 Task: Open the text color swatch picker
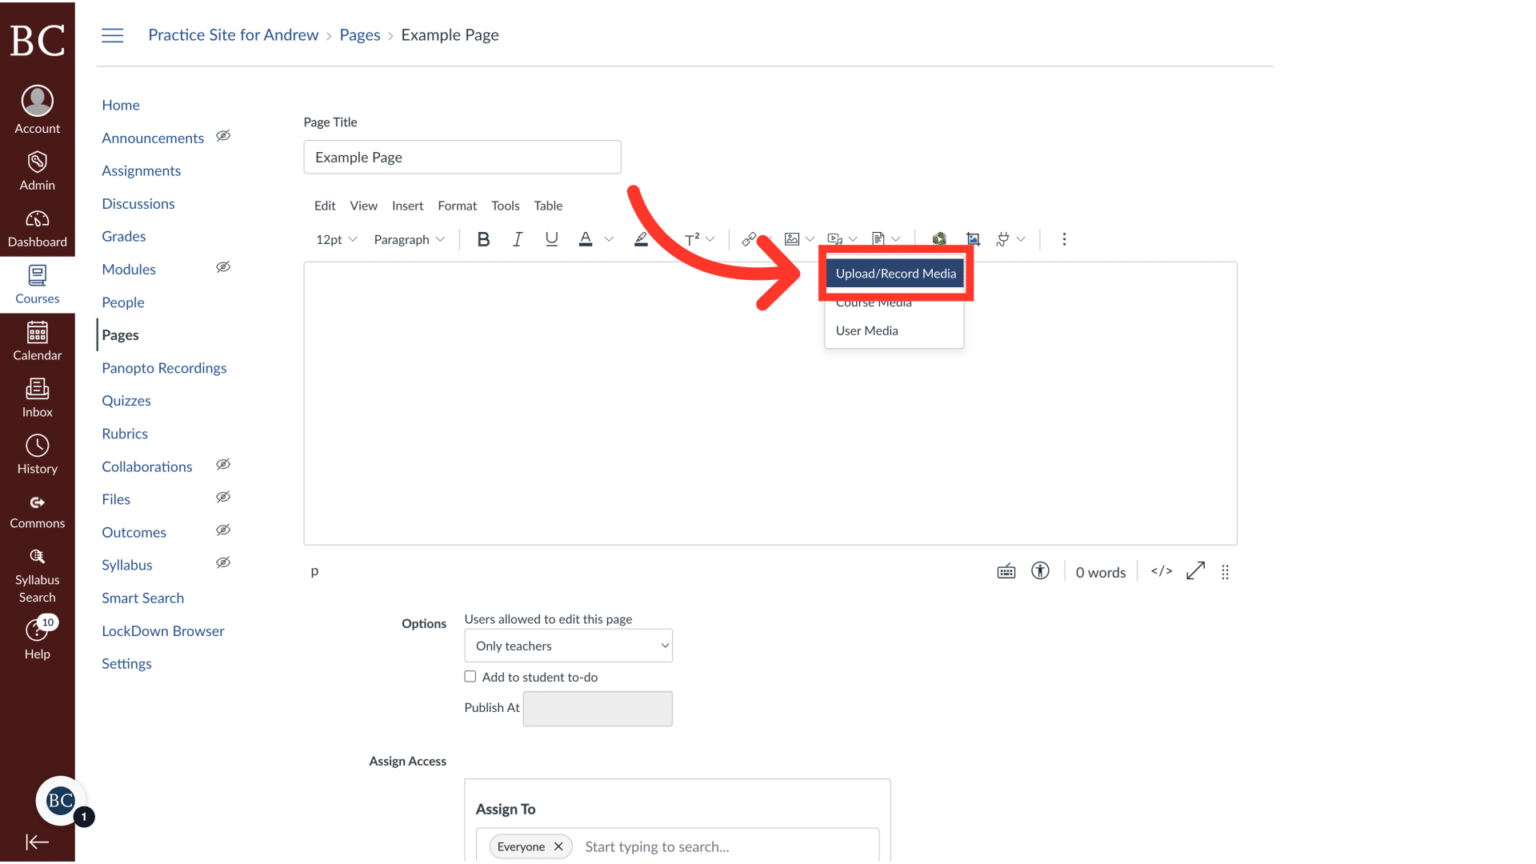585,239
